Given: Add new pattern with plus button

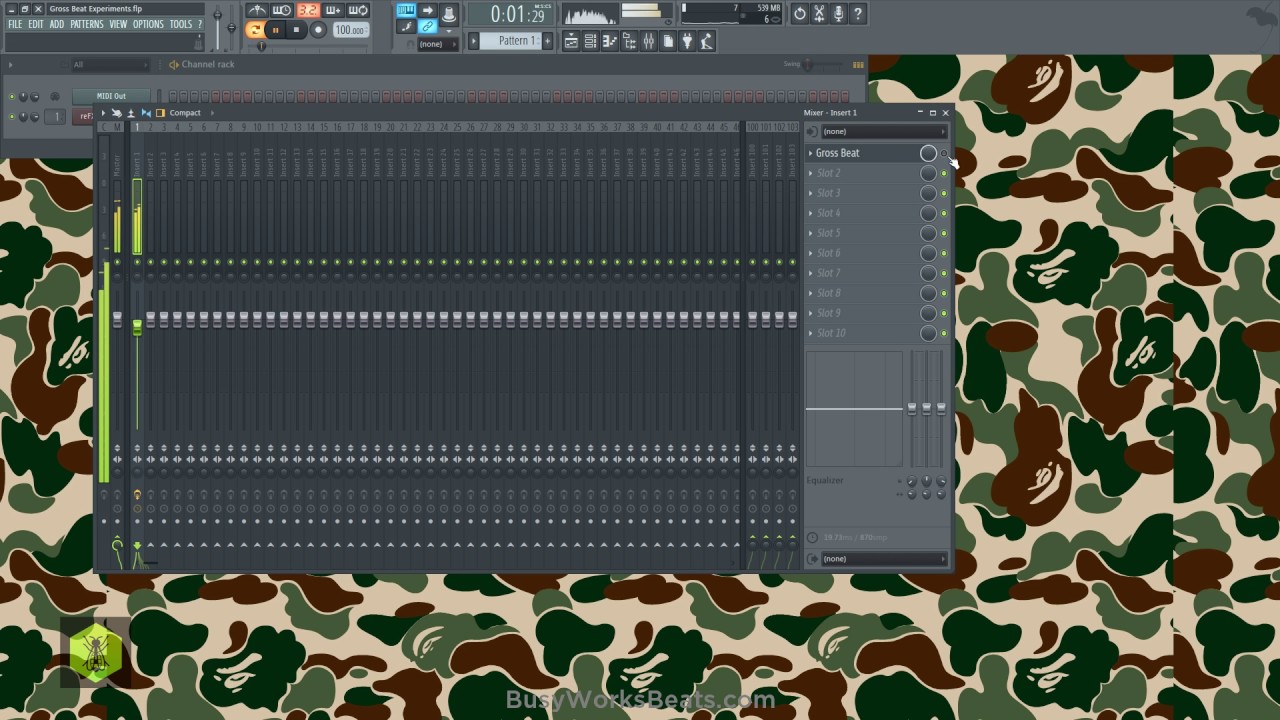Looking at the screenshot, I should [x=547, y=41].
